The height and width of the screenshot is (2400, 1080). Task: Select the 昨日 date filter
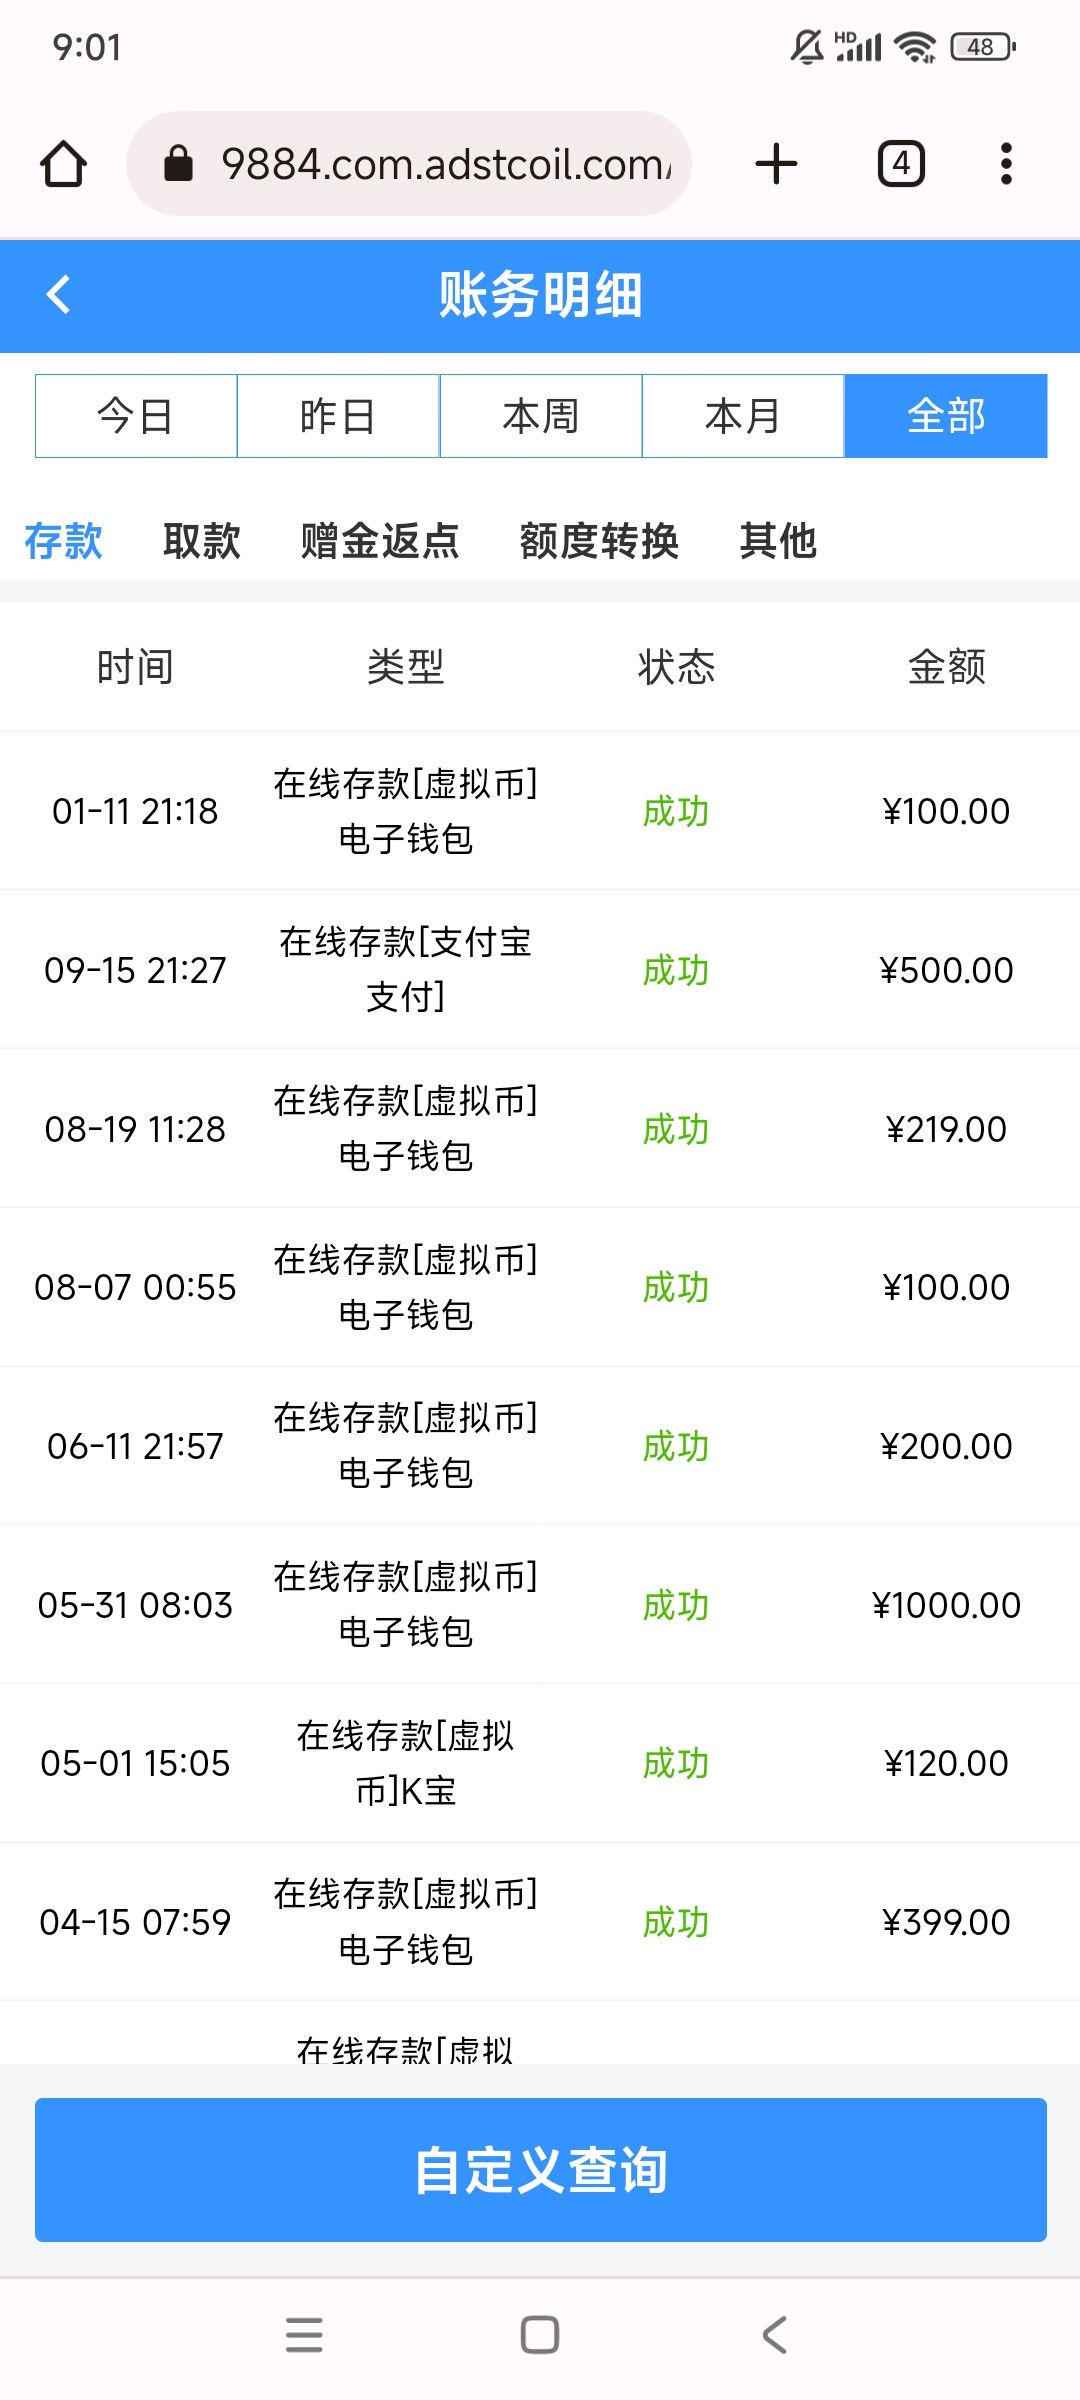(338, 416)
